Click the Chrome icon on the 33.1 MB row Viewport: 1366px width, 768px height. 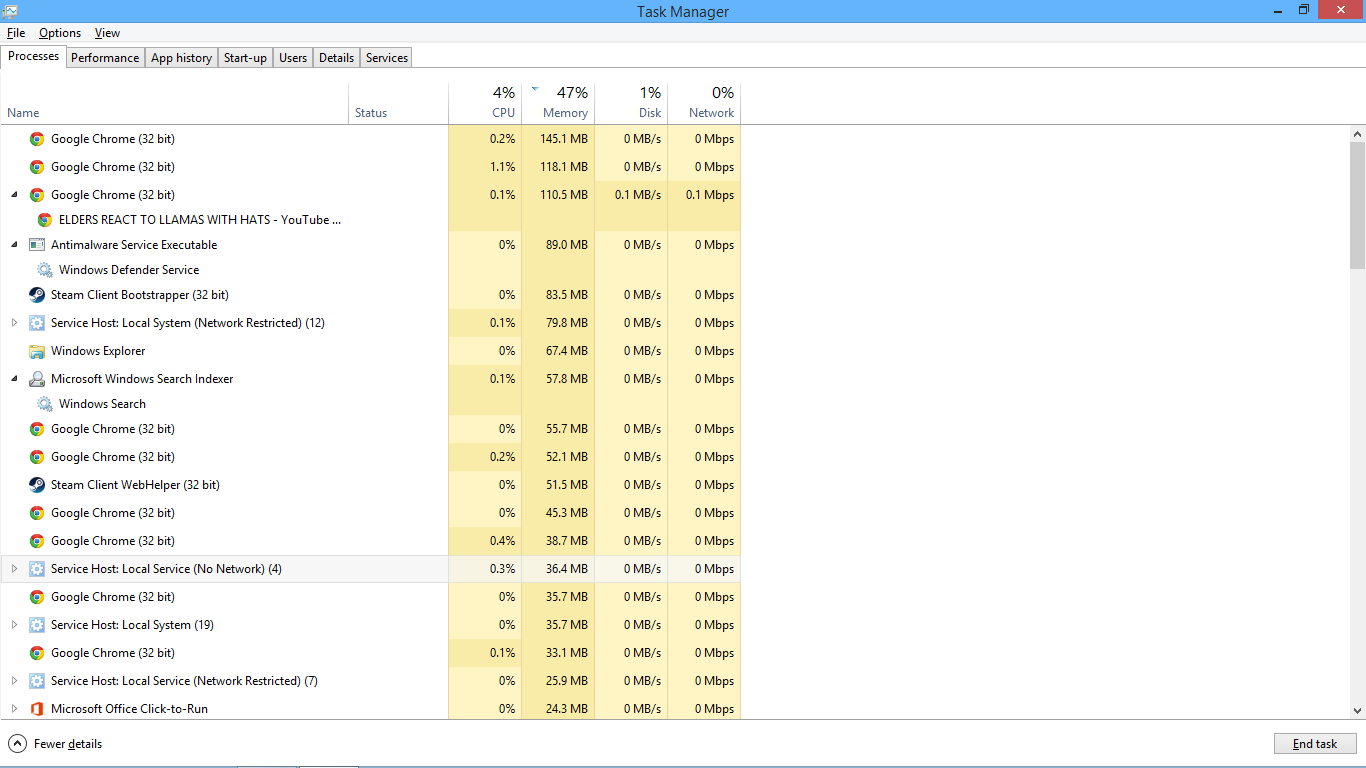tap(37, 653)
